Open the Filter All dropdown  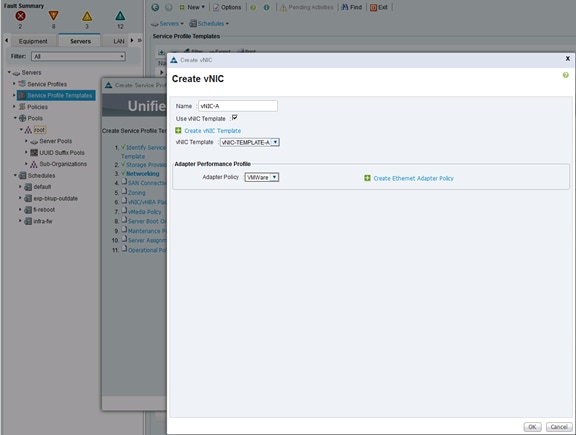[78, 56]
